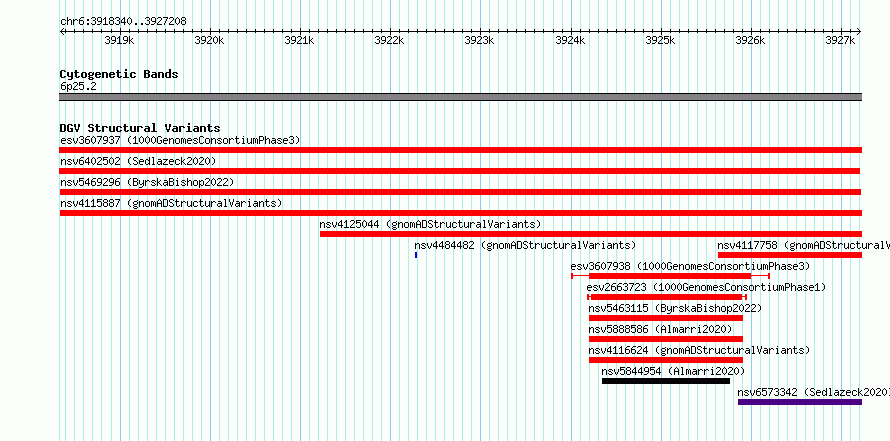Click the 6p25.2 band label

coord(78,86)
